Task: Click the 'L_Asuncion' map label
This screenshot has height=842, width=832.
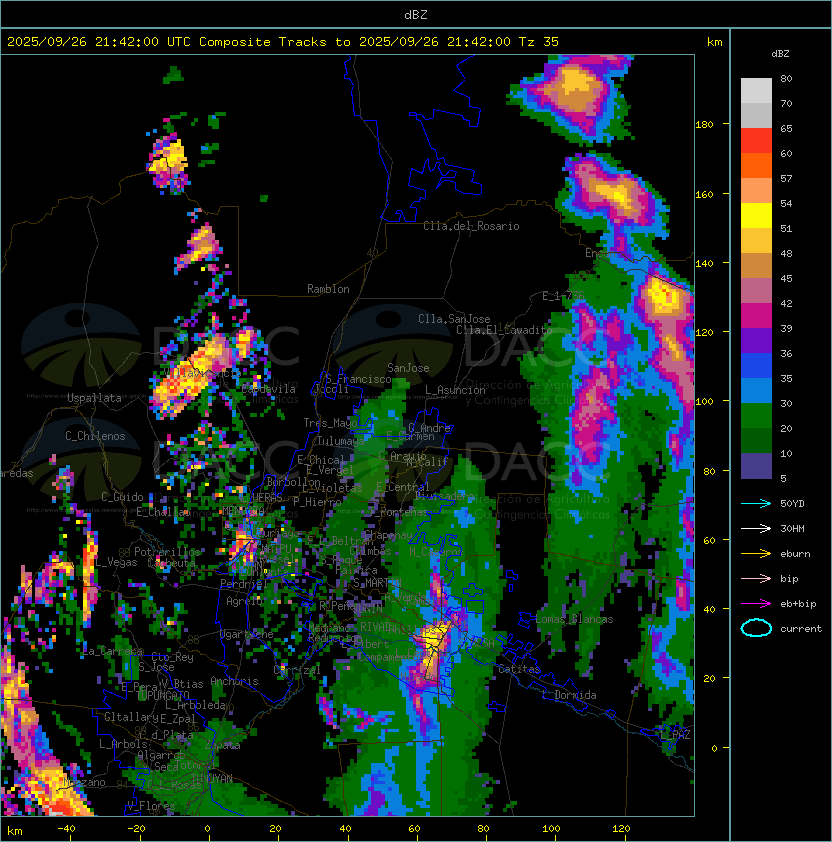Action: (455, 390)
